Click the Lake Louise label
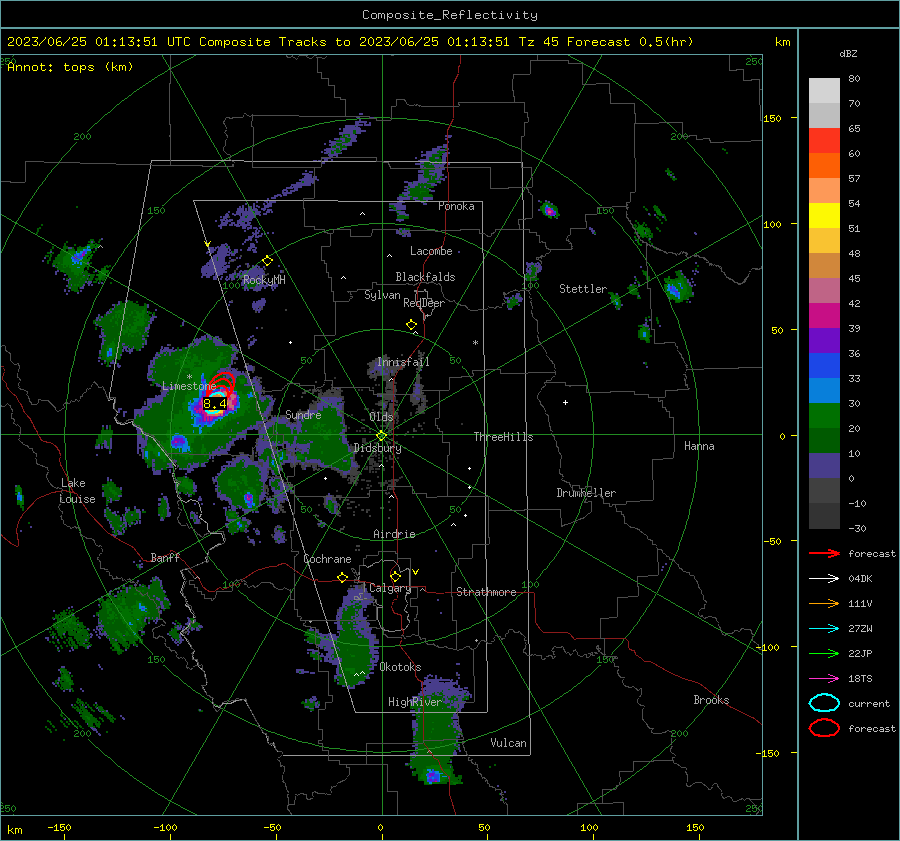 point(77,491)
